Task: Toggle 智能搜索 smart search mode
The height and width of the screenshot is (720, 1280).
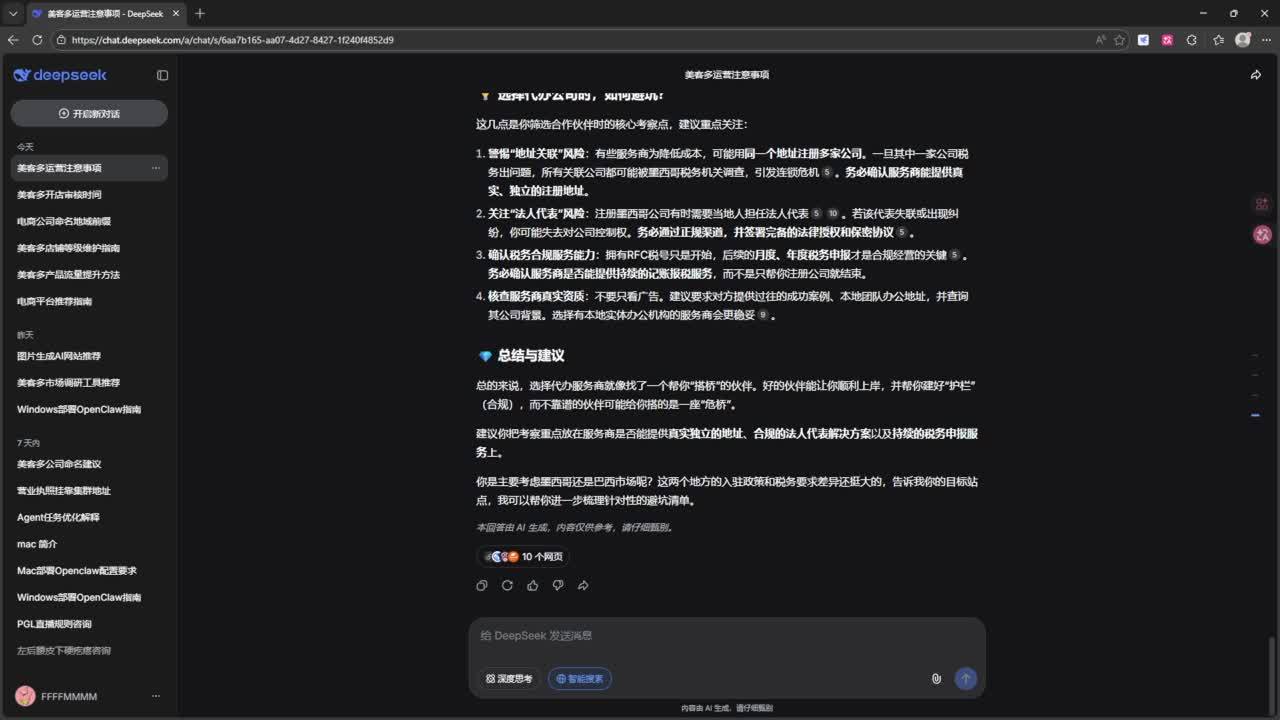Action: click(x=580, y=678)
